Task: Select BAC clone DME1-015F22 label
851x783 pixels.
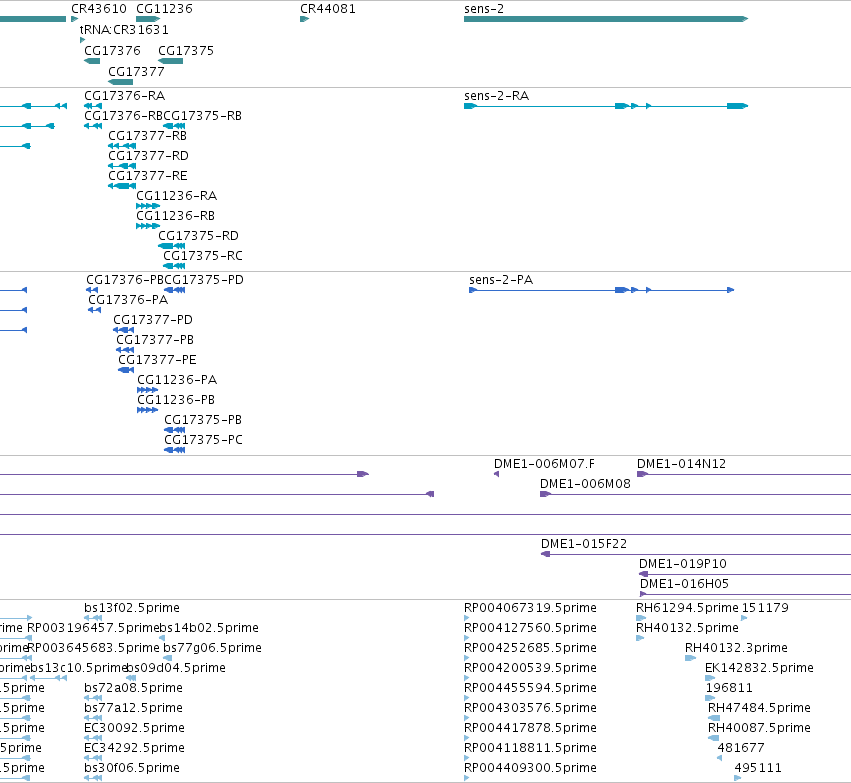Action: 584,544
